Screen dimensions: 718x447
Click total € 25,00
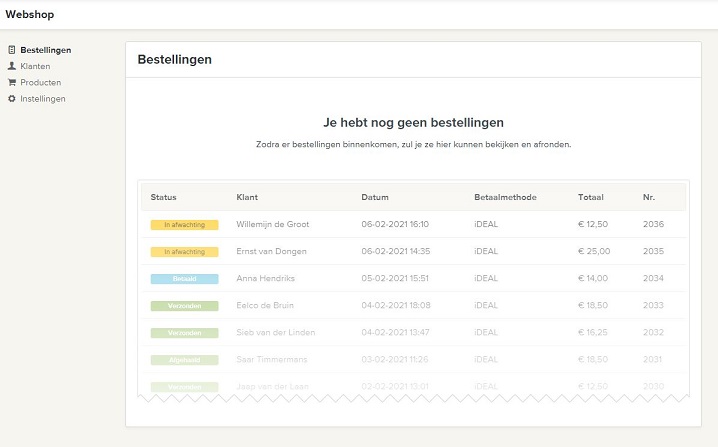(x=594, y=251)
